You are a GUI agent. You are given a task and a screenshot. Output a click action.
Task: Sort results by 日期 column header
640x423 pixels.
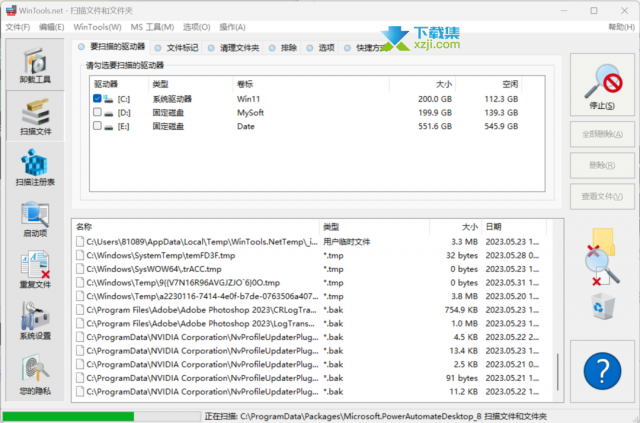(x=514, y=227)
